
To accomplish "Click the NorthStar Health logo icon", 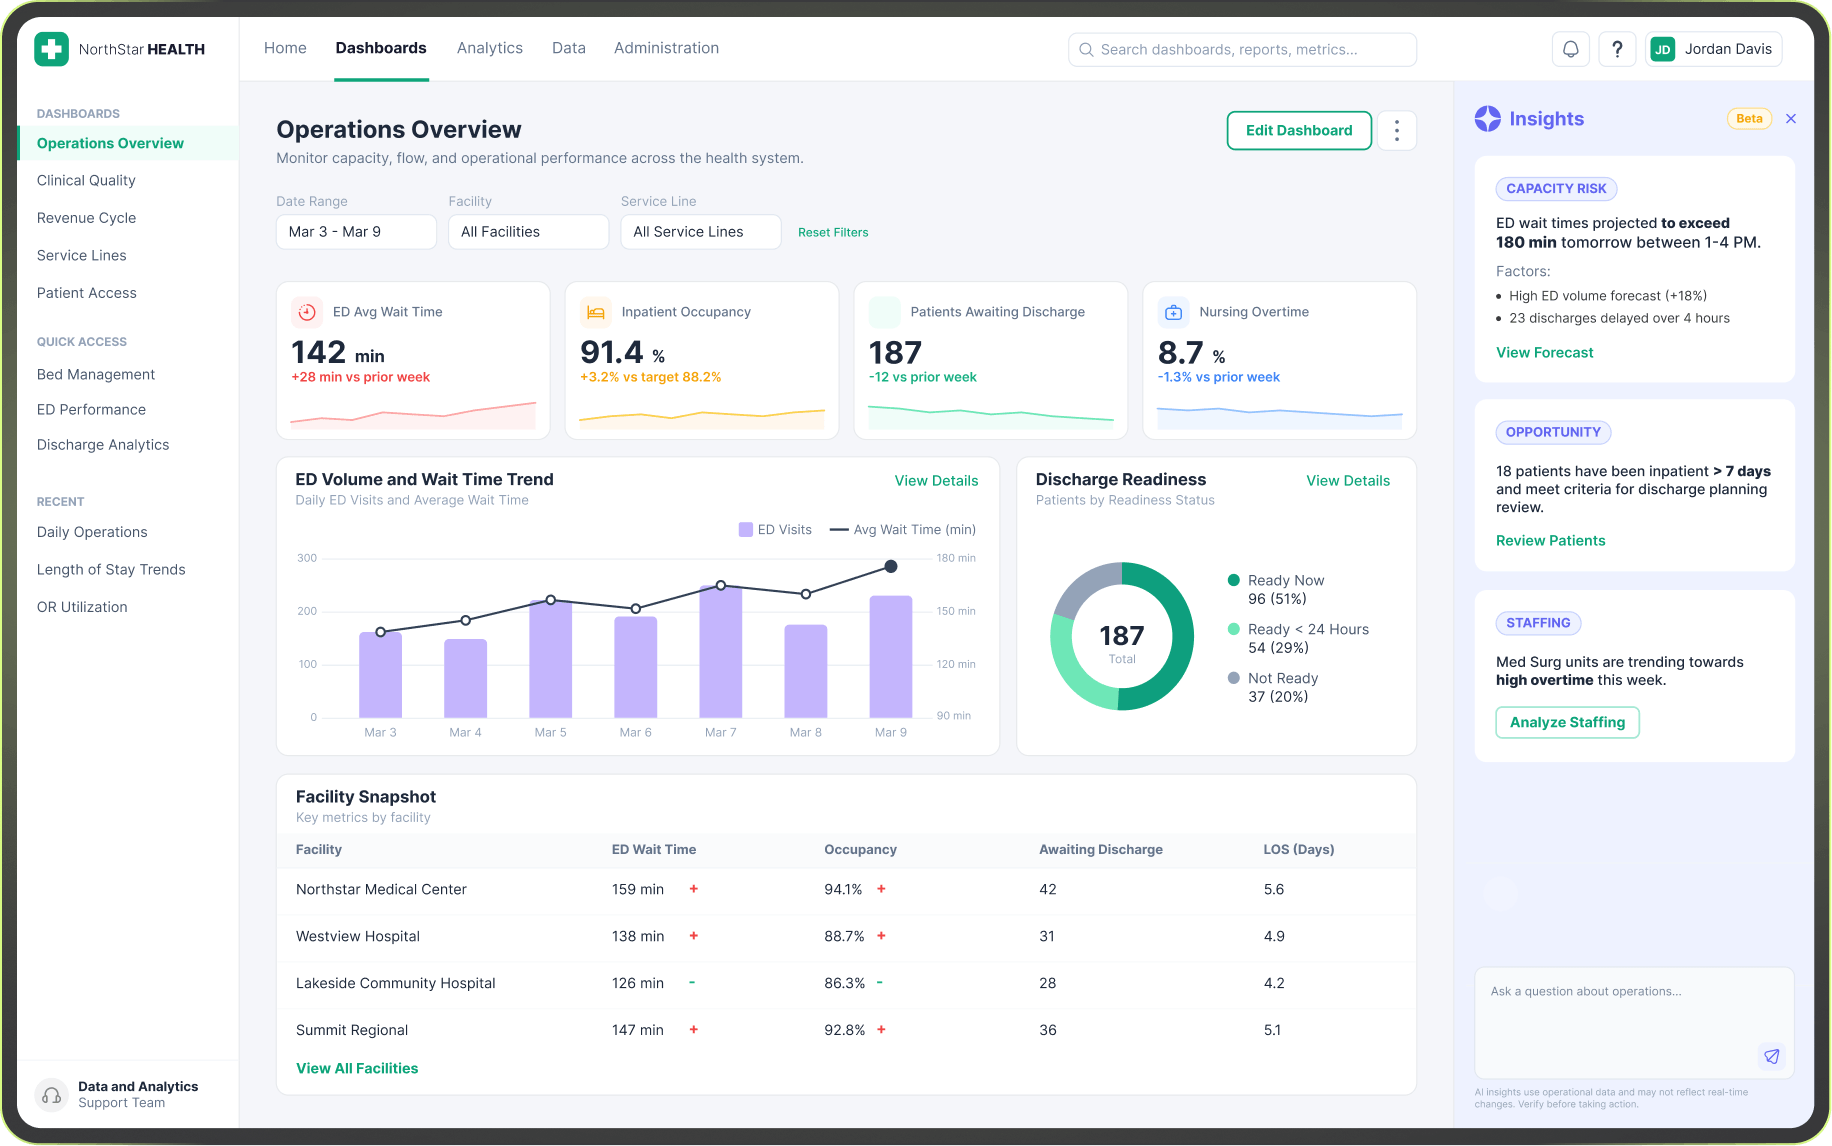I will (x=52, y=49).
